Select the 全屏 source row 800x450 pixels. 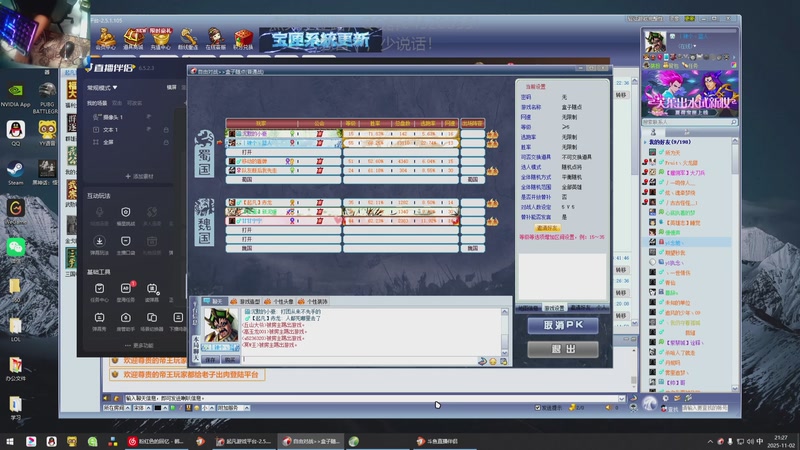tap(130, 142)
